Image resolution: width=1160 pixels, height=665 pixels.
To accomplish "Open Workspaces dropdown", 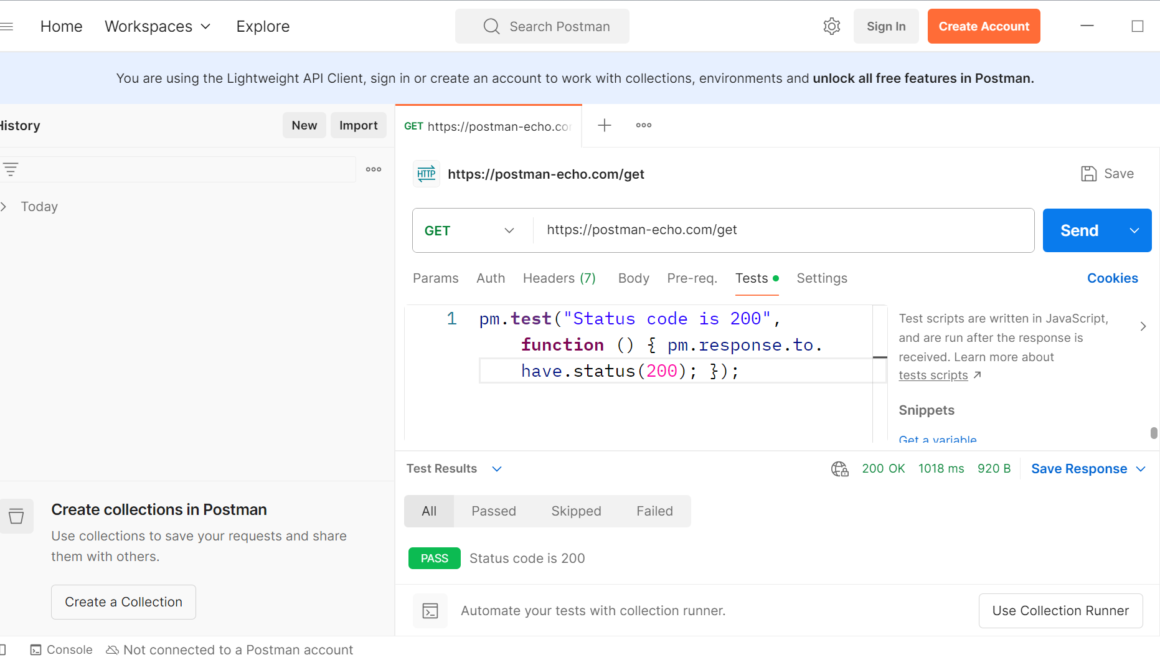I will pos(158,27).
